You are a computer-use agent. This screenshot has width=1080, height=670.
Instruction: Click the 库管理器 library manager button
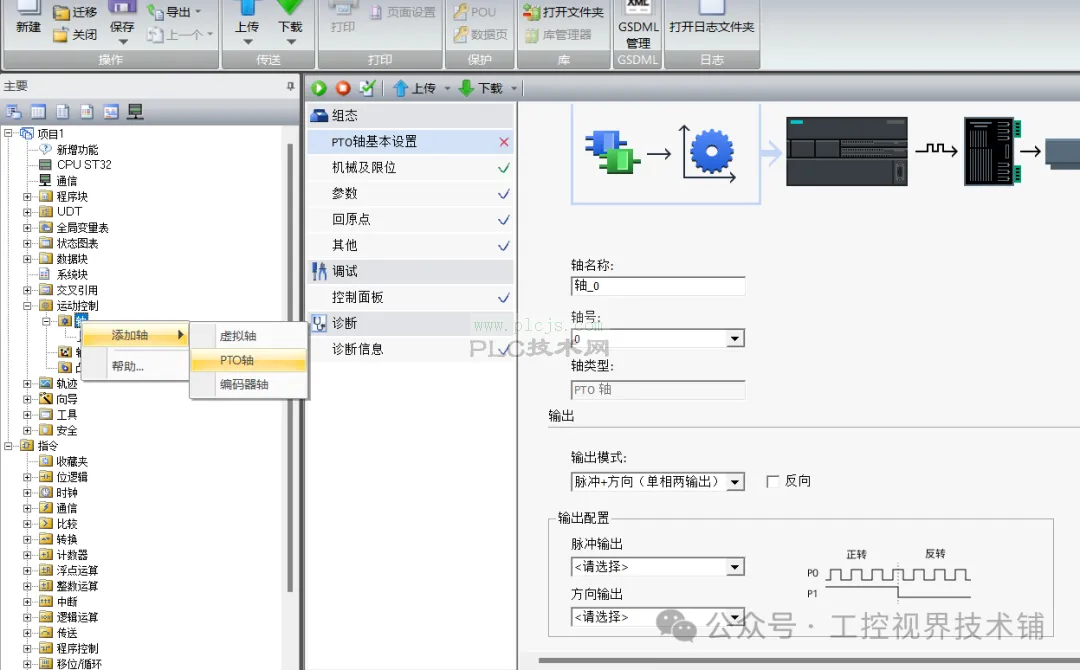558,34
